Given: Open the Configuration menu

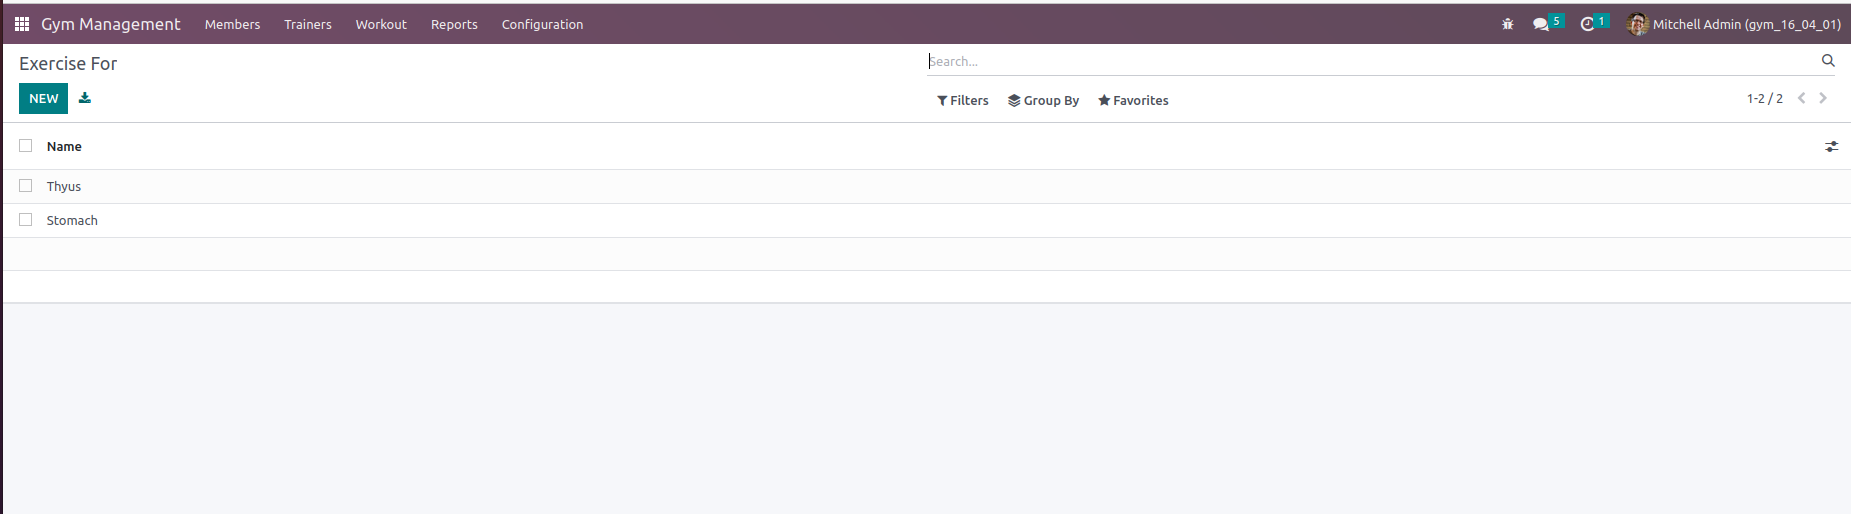Looking at the screenshot, I should coord(542,24).
